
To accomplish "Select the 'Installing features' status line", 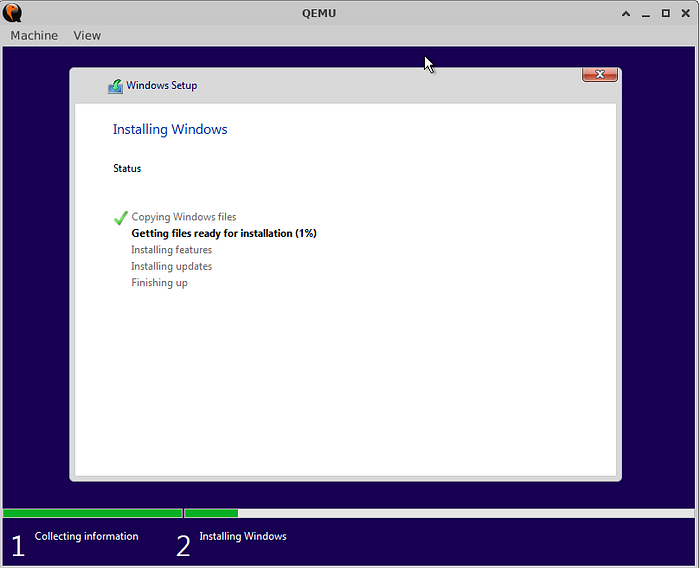I will [171, 250].
